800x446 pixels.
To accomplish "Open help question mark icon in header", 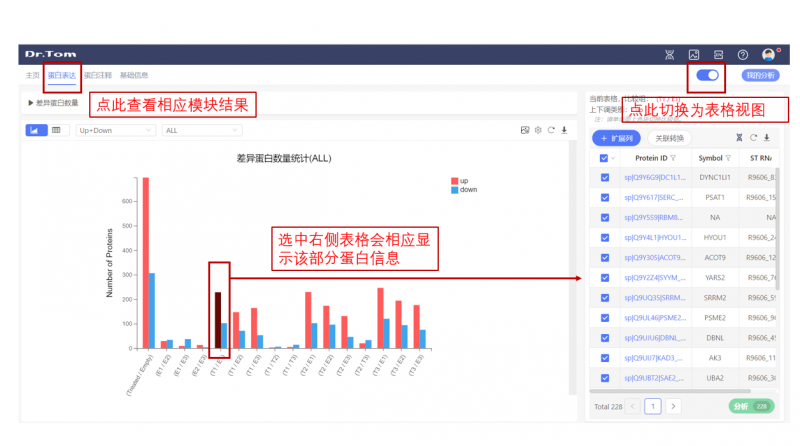I will [743, 54].
